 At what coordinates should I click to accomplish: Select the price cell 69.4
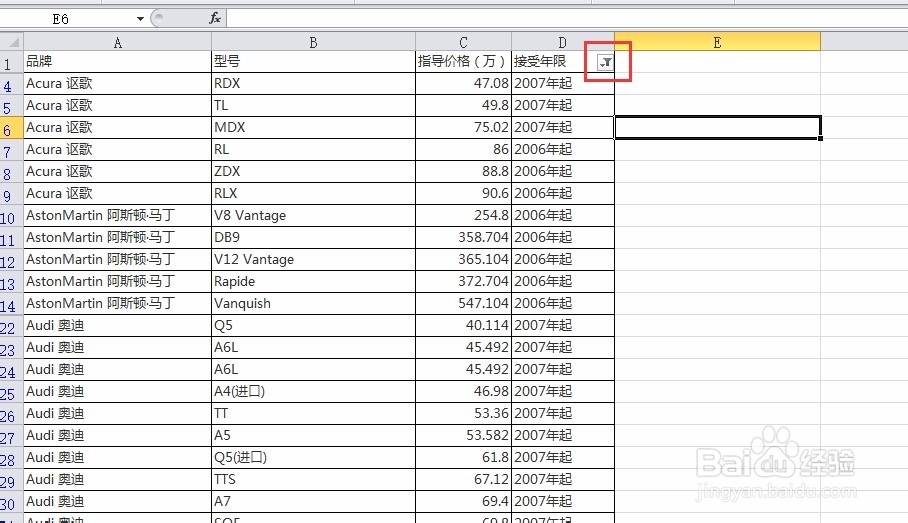click(x=463, y=502)
